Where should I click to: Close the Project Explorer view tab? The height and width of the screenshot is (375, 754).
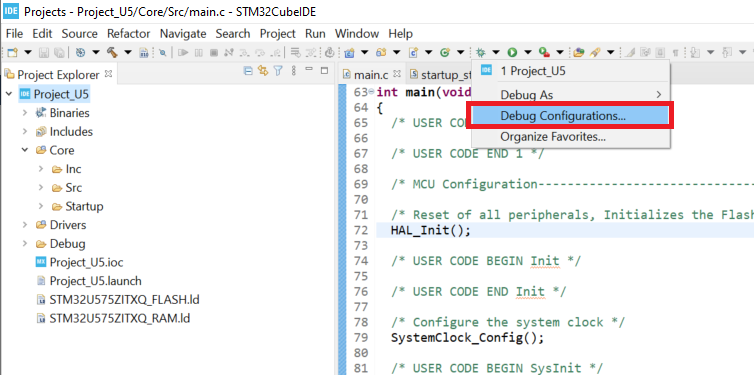pyautogui.click(x=108, y=74)
